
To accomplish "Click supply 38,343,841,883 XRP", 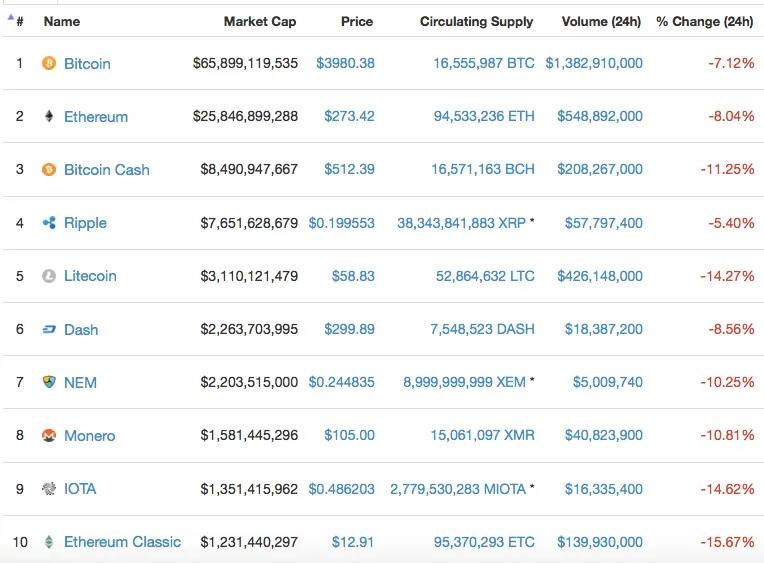I will click(461, 223).
